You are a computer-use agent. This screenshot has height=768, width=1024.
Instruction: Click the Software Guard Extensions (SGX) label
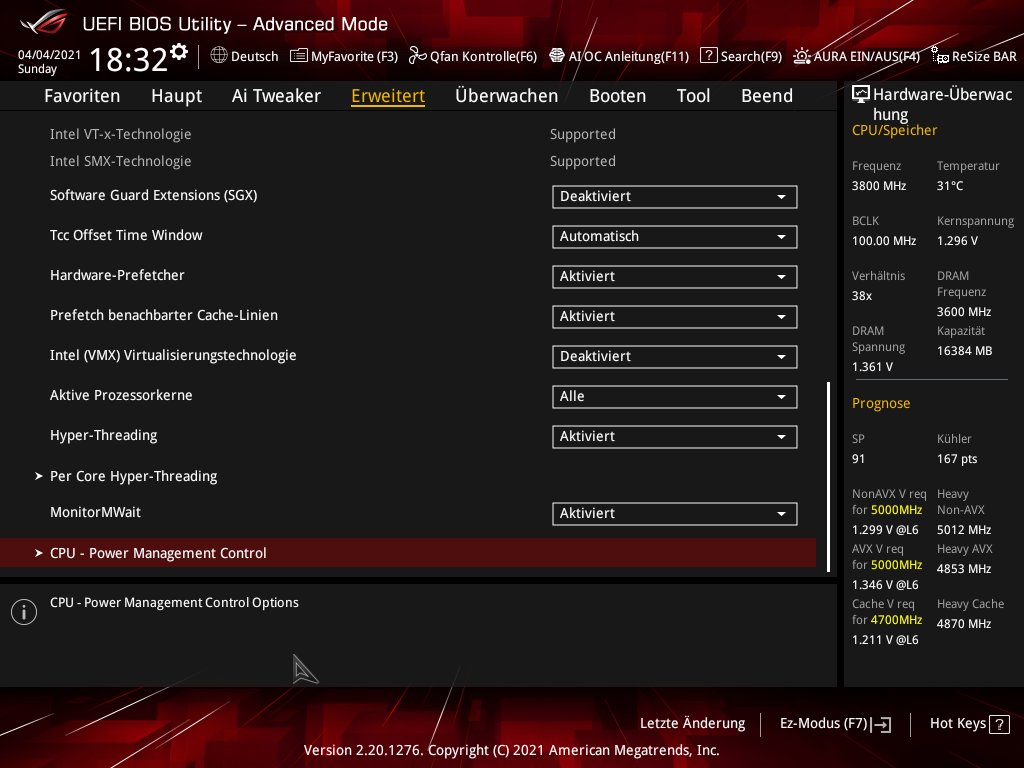click(x=153, y=195)
